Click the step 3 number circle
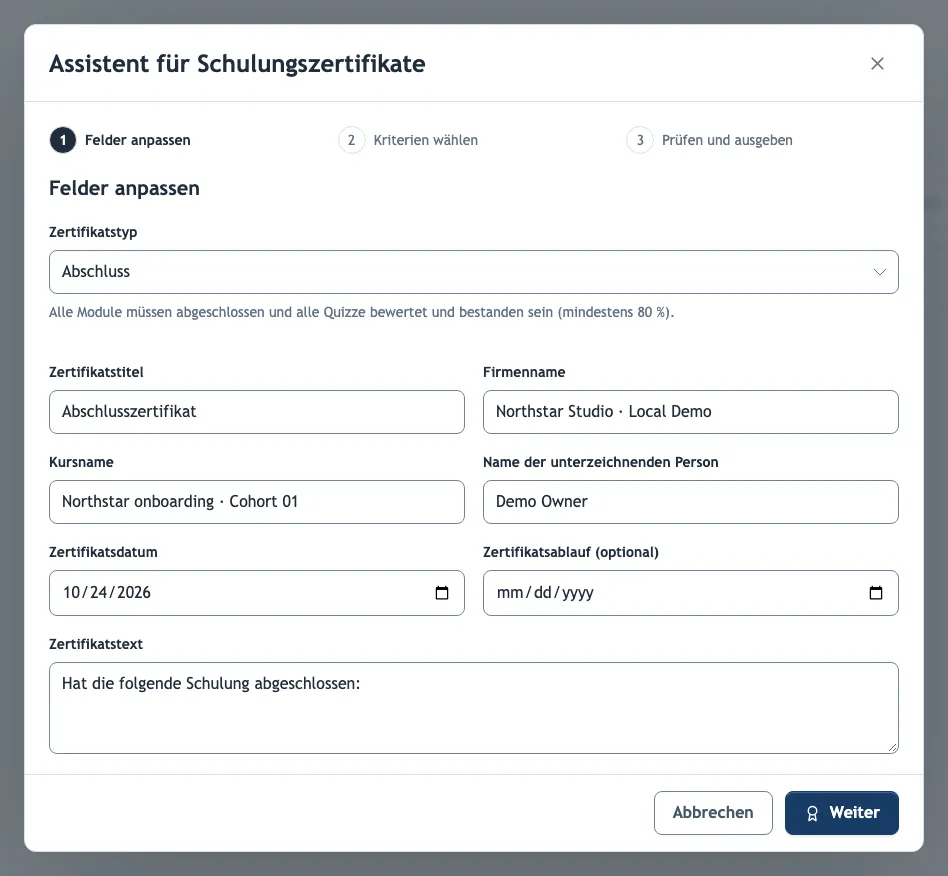Viewport: 948px width, 876px height. 640,140
